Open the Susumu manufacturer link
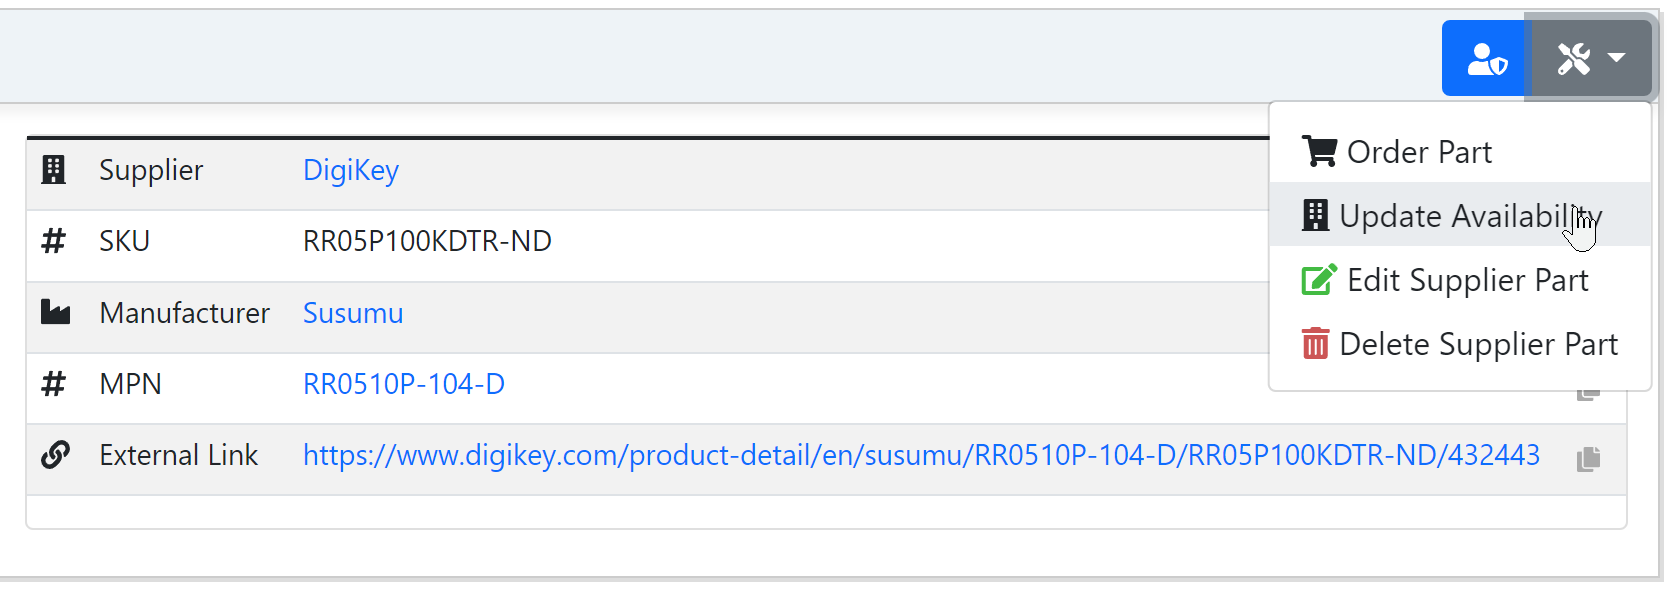 coord(352,312)
